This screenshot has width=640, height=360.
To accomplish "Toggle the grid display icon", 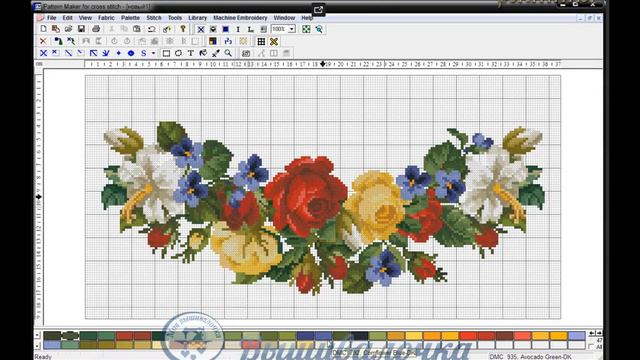I will click(261, 41).
